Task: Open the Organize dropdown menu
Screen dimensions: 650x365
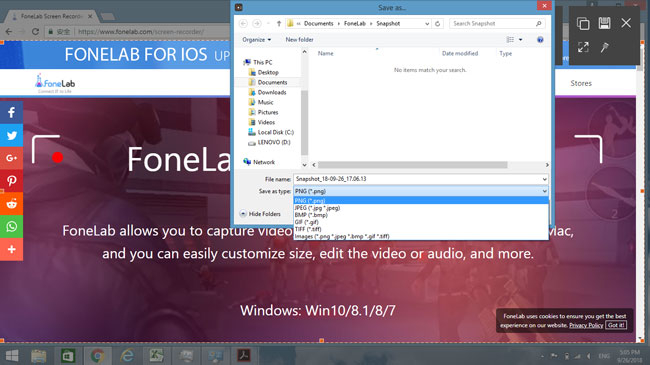Action: tap(257, 40)
